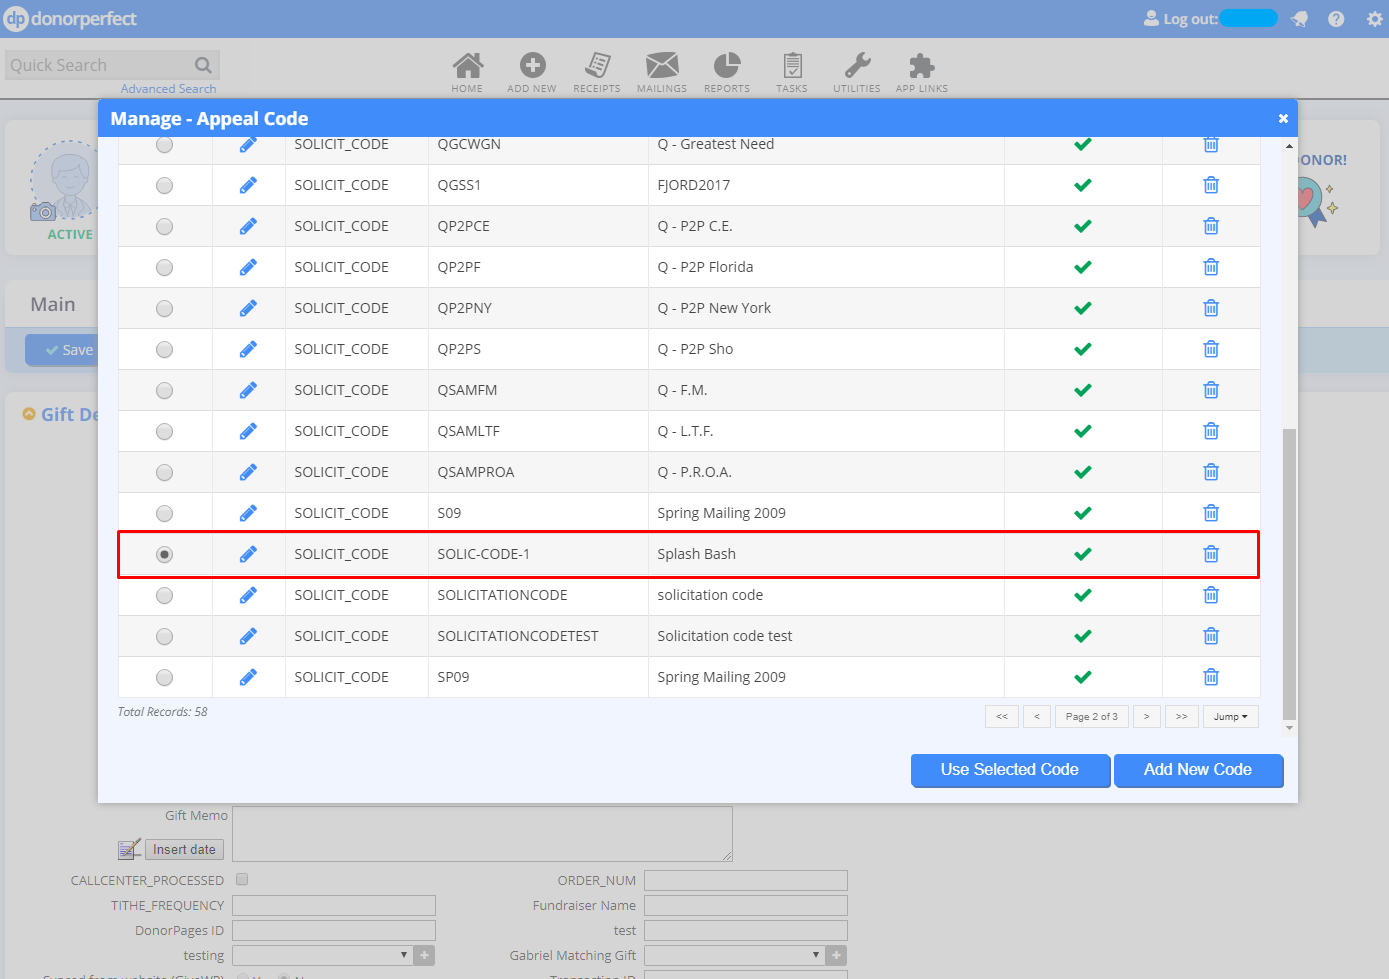Select the radio button for QP2PNY

[x=165, y=308]
